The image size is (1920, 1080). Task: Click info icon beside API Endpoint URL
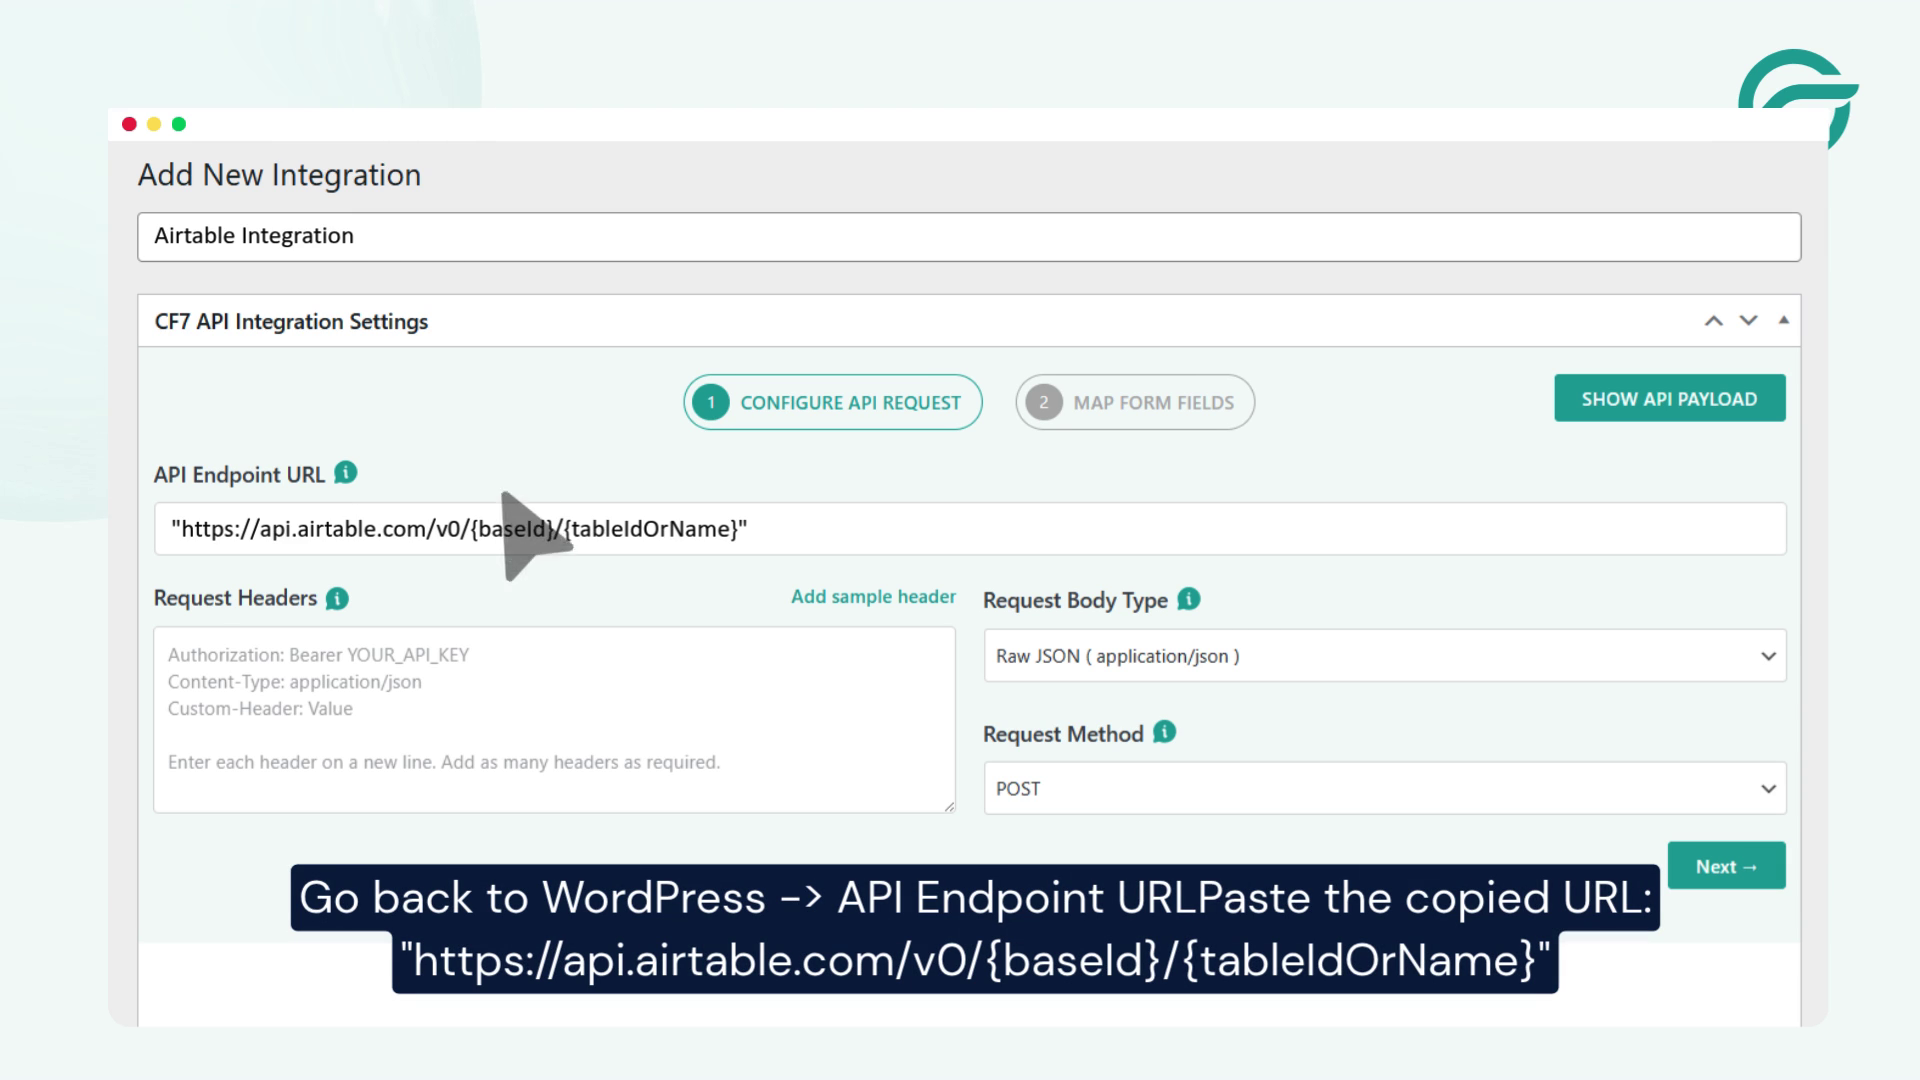point(345,473)
